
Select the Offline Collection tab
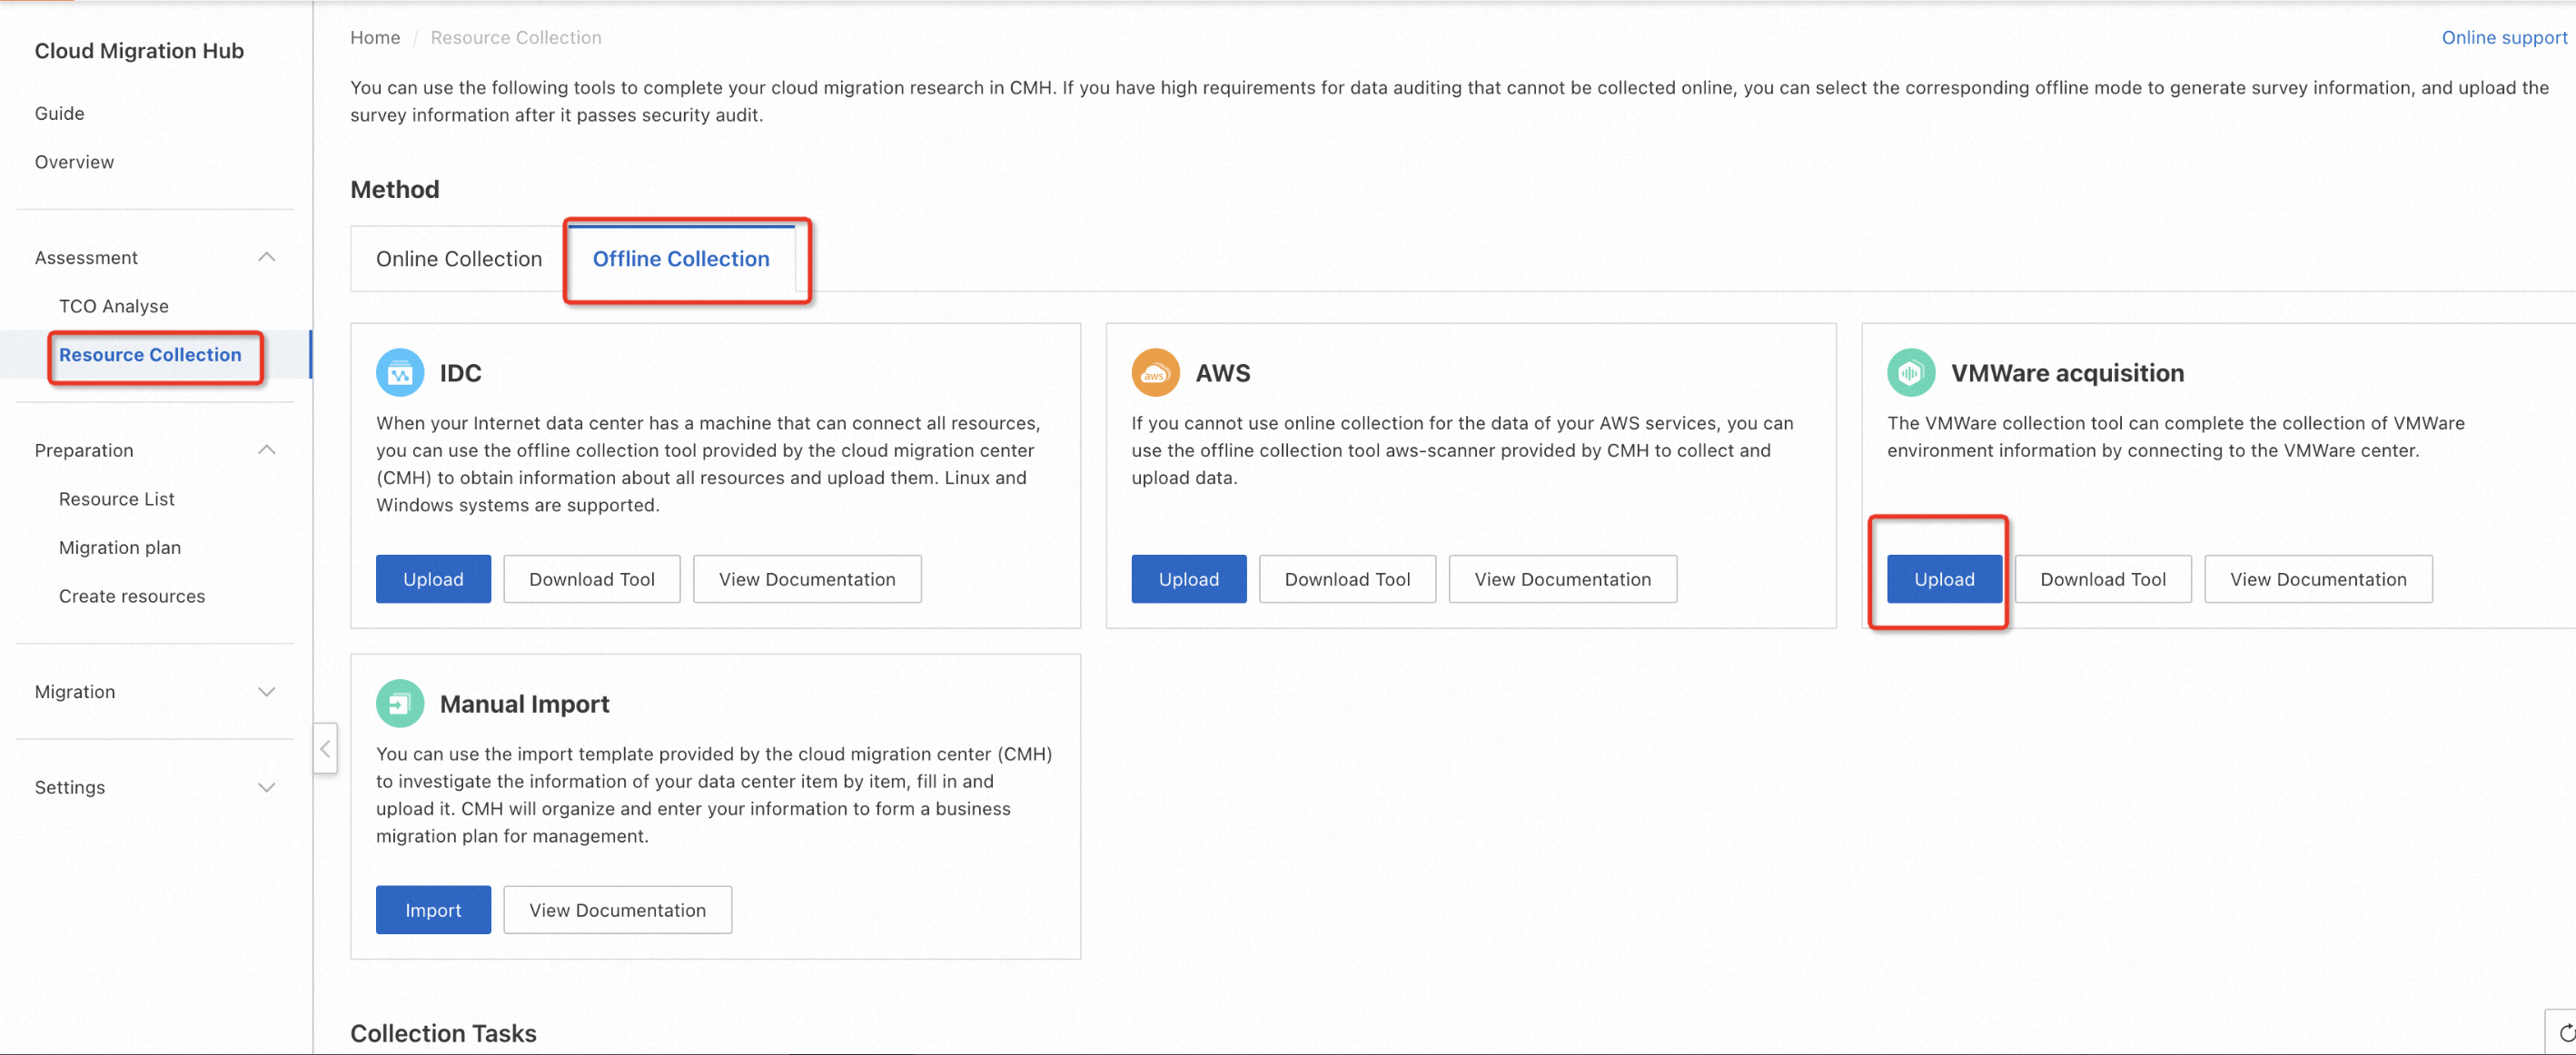coord(680,259)
